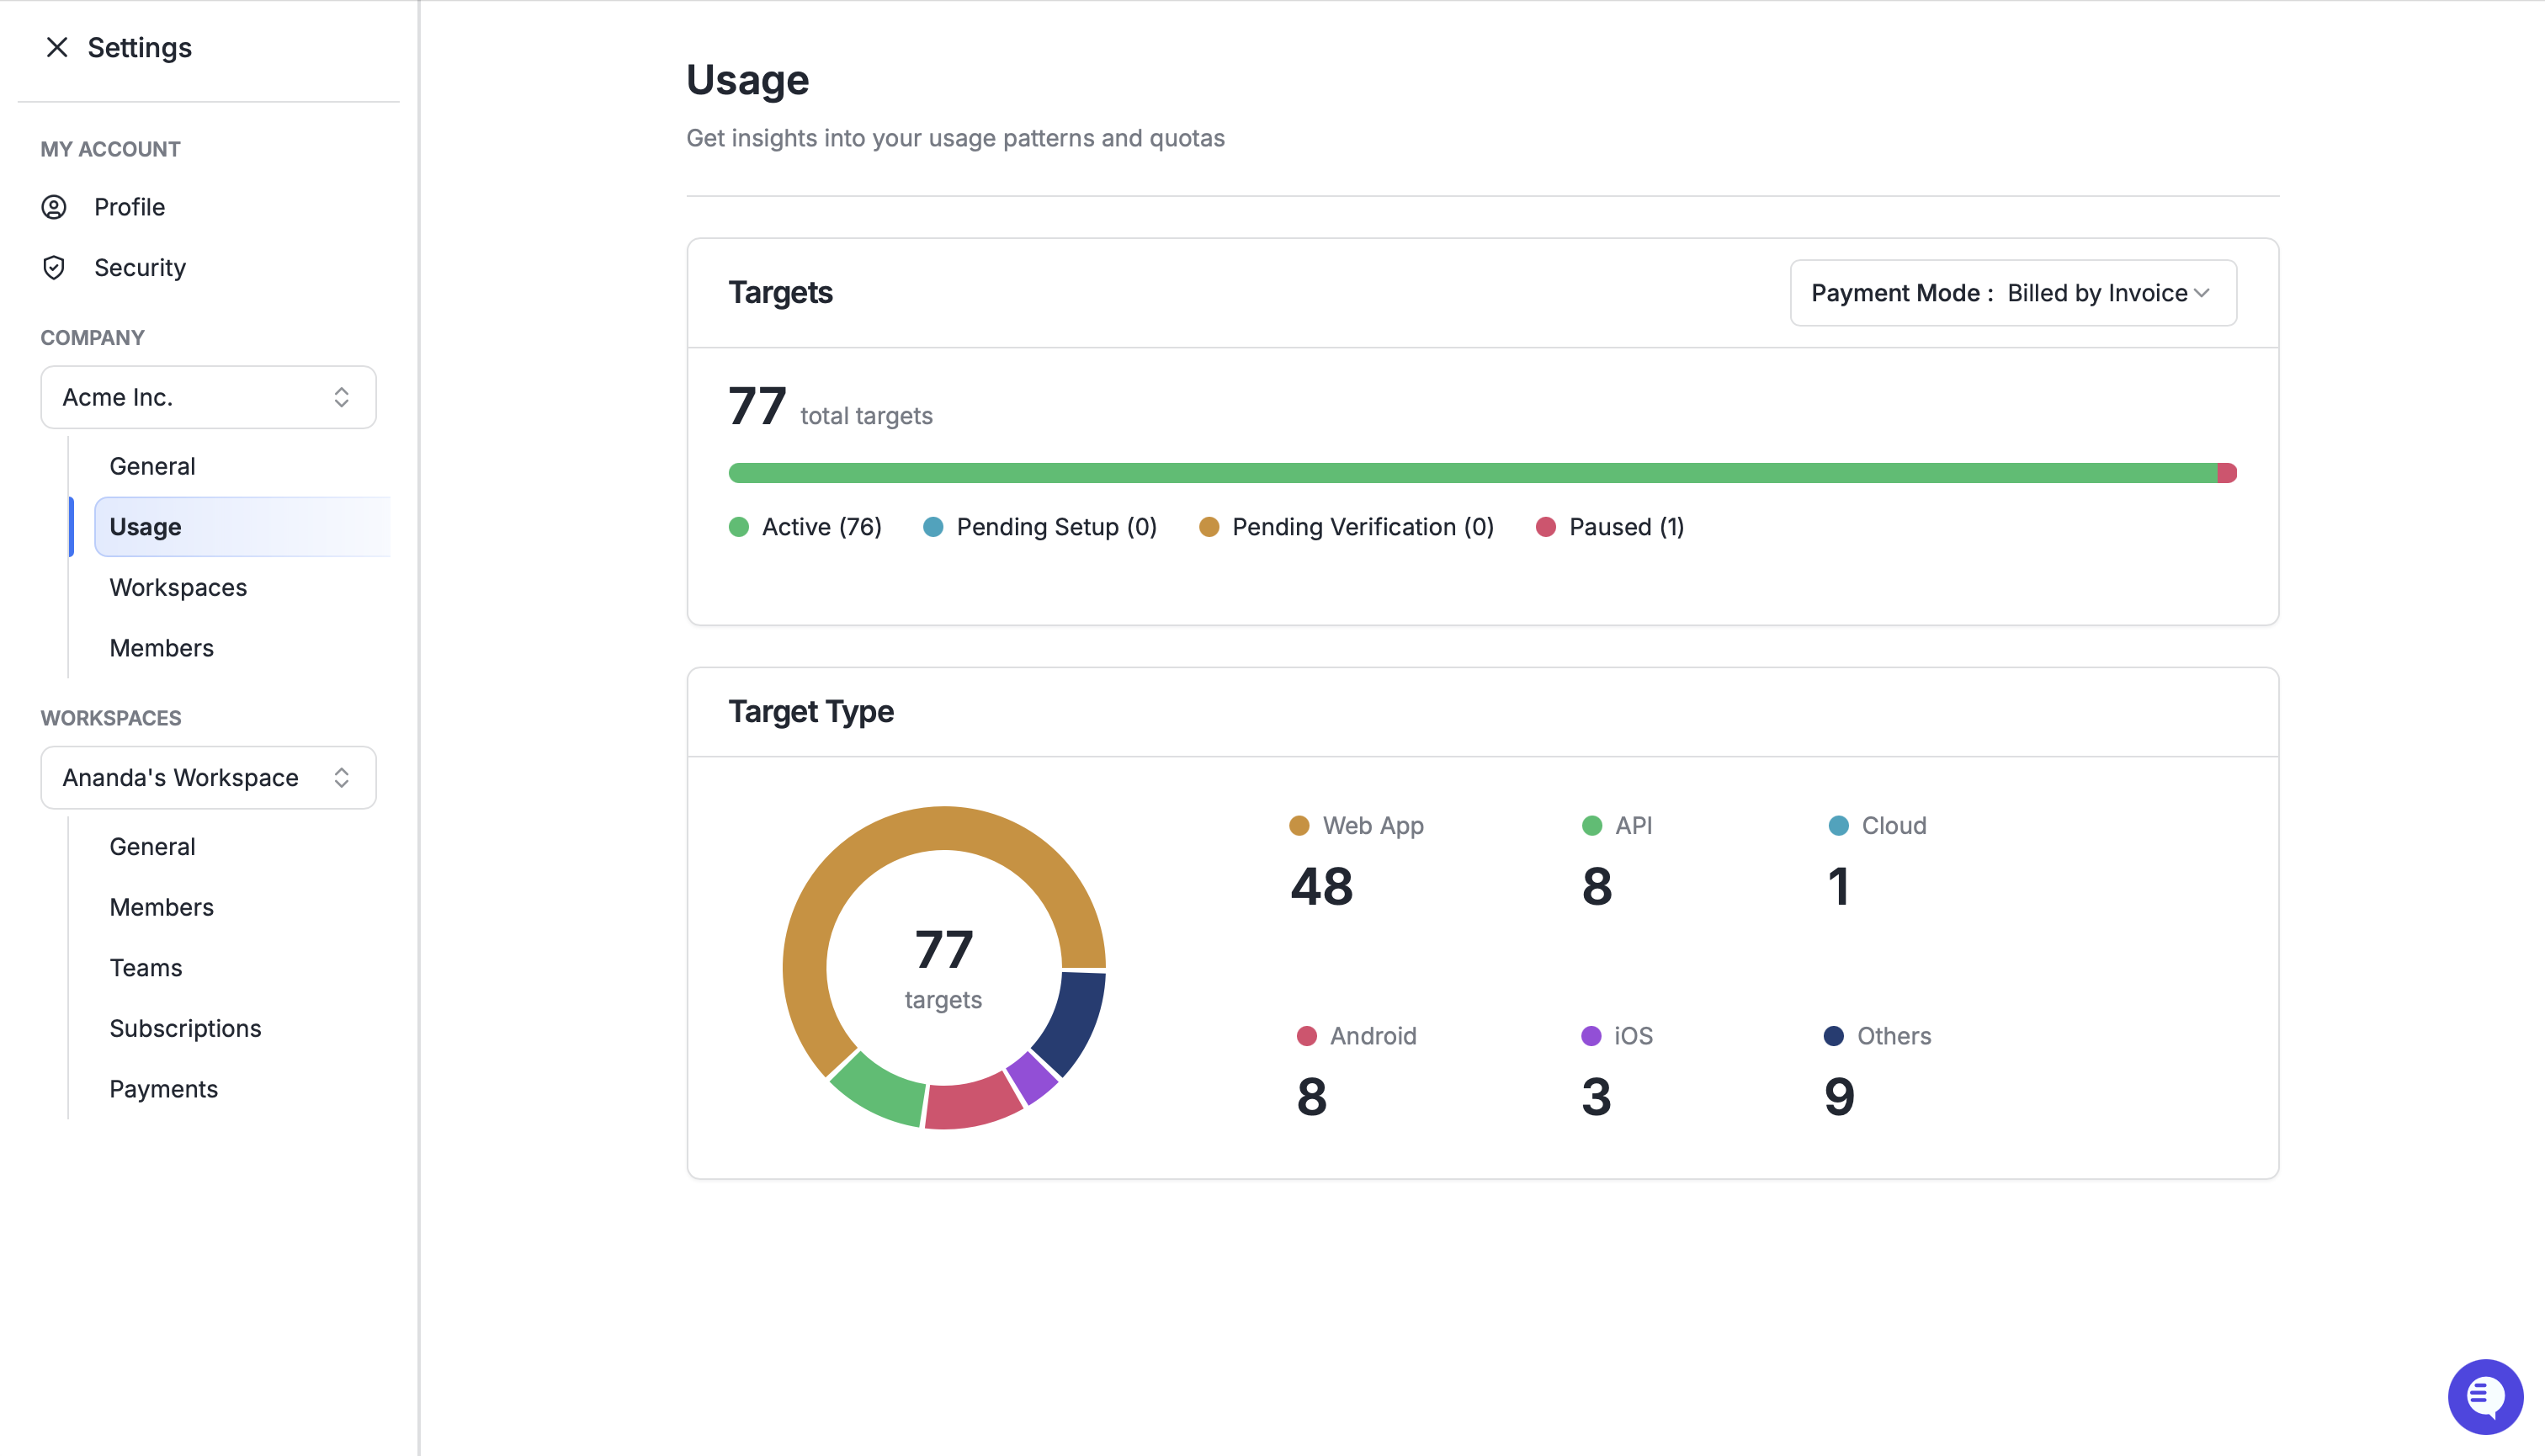Click the 'total targets' label
Image resolution: width=2545 pixels, height=1456 pixels.
866,416
